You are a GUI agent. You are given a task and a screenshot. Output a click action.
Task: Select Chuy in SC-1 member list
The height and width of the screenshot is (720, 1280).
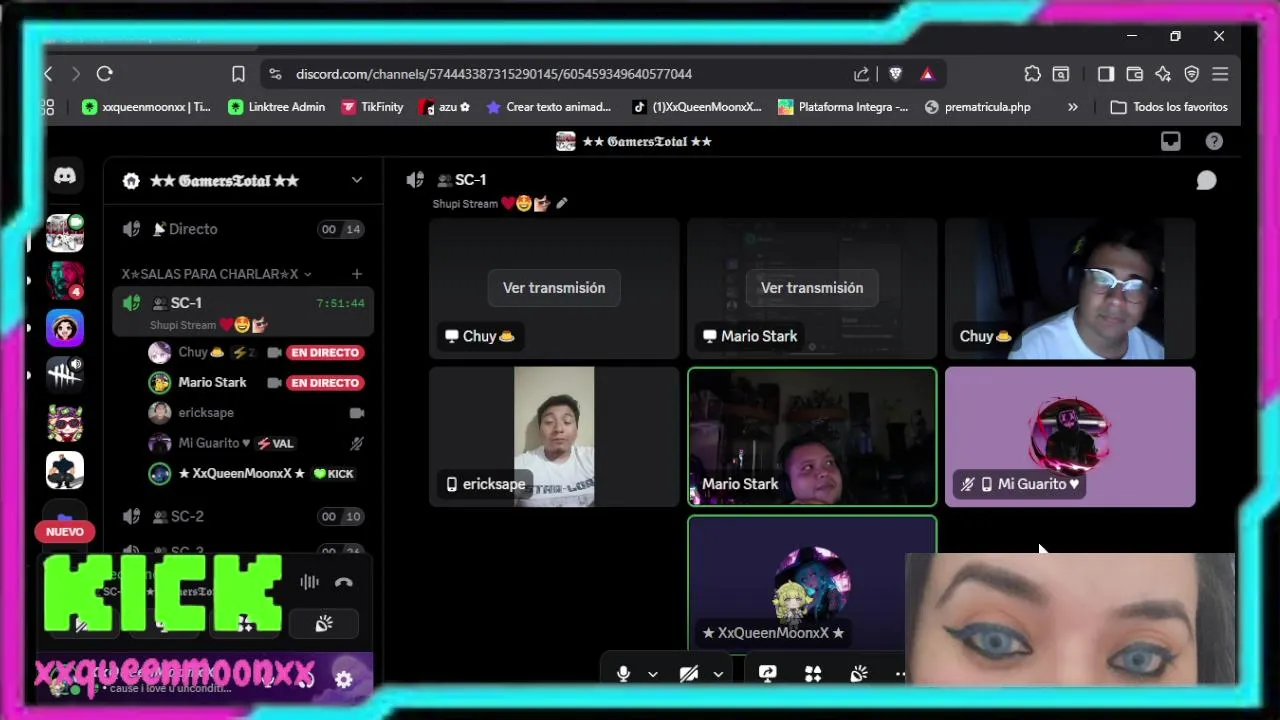coord(256,352)
